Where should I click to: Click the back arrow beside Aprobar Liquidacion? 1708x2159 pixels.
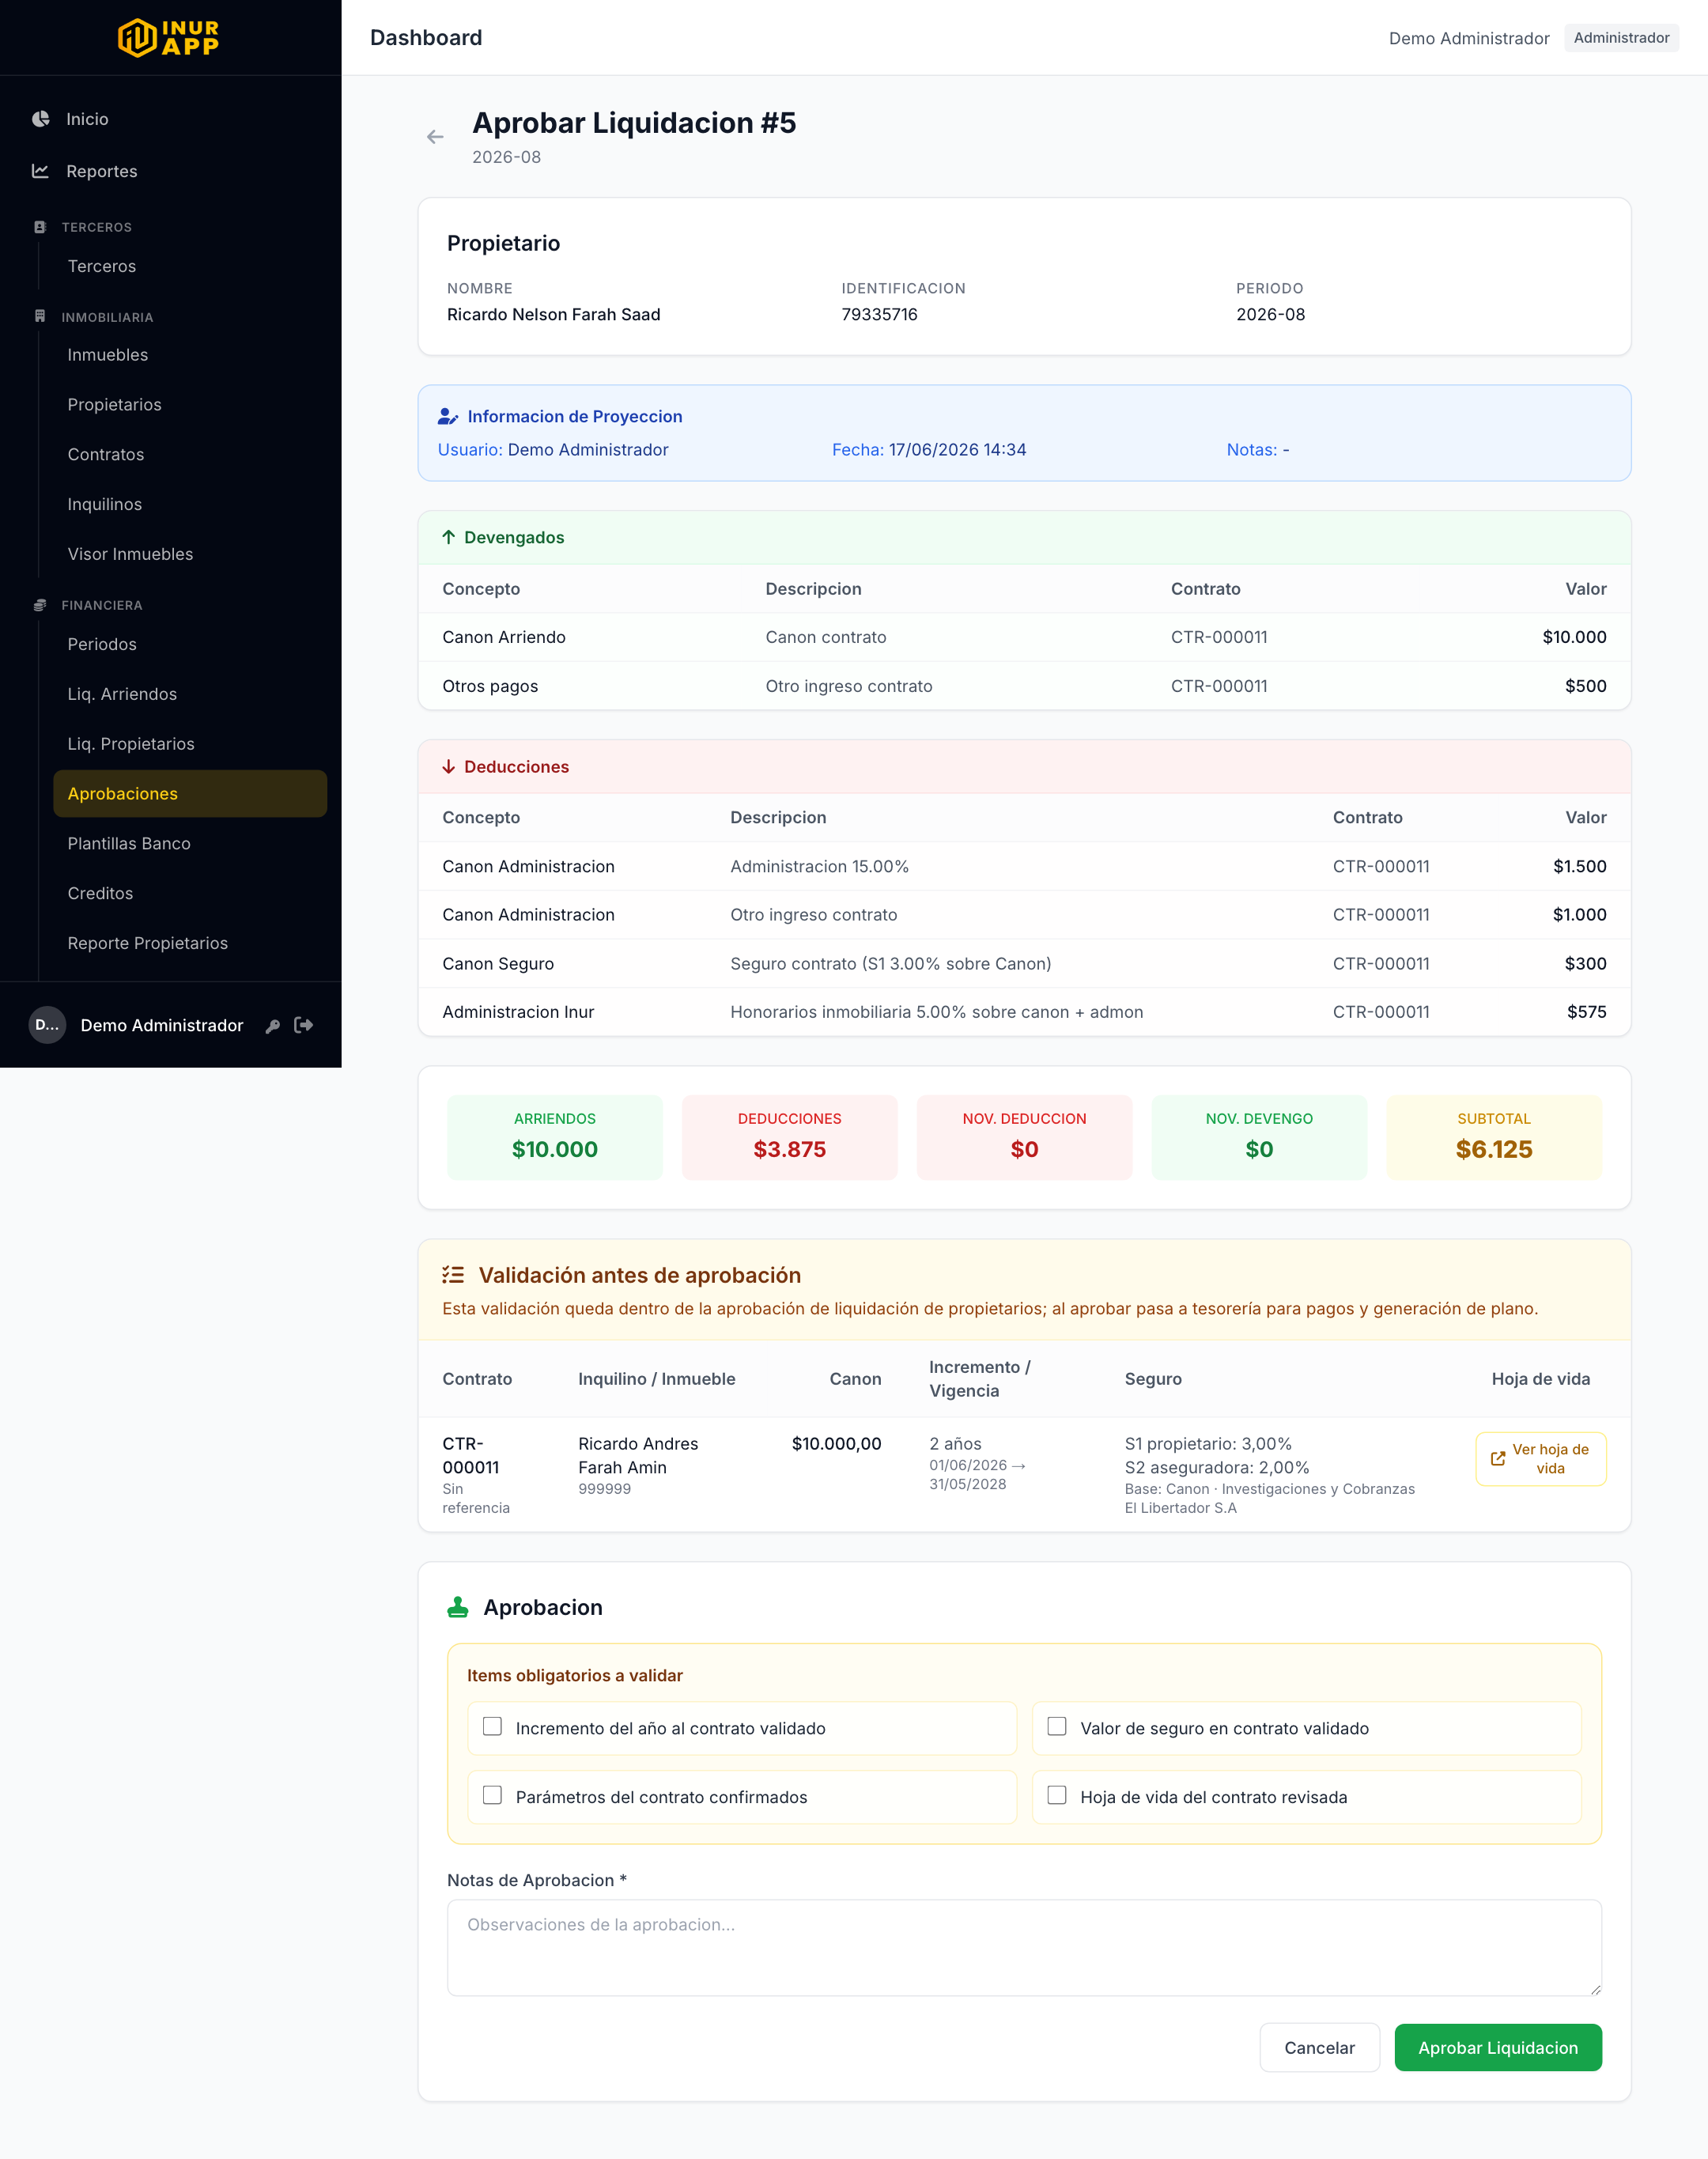(435, 137)
